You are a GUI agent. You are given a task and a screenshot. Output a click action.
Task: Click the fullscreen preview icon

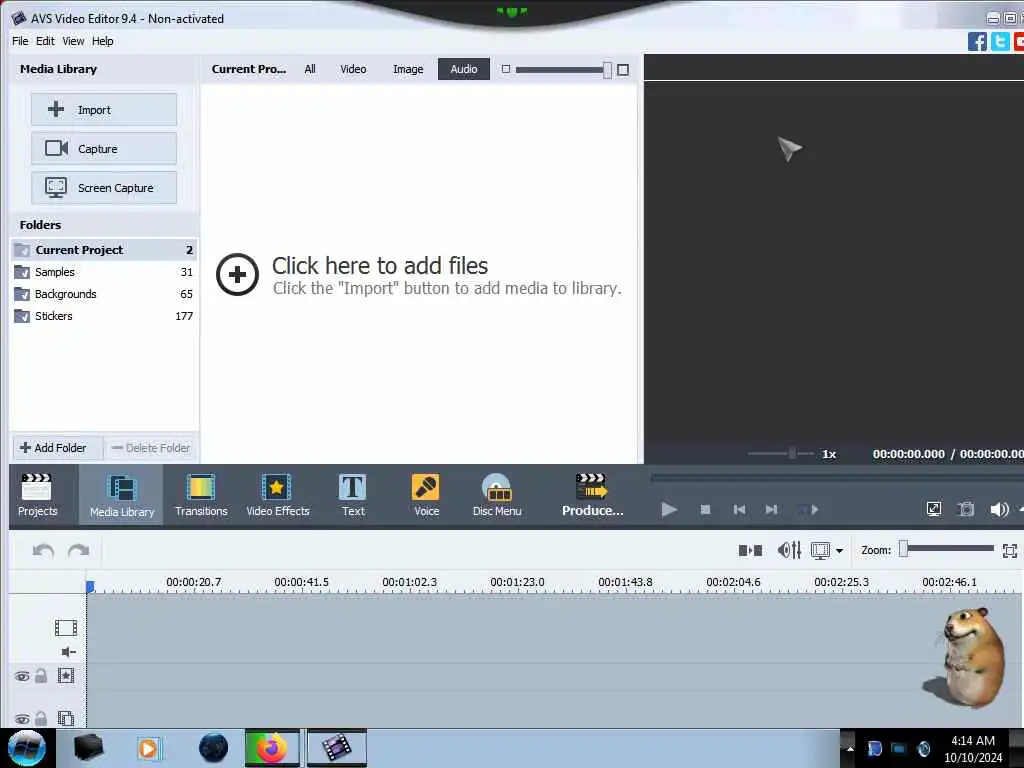pos(934,509)
